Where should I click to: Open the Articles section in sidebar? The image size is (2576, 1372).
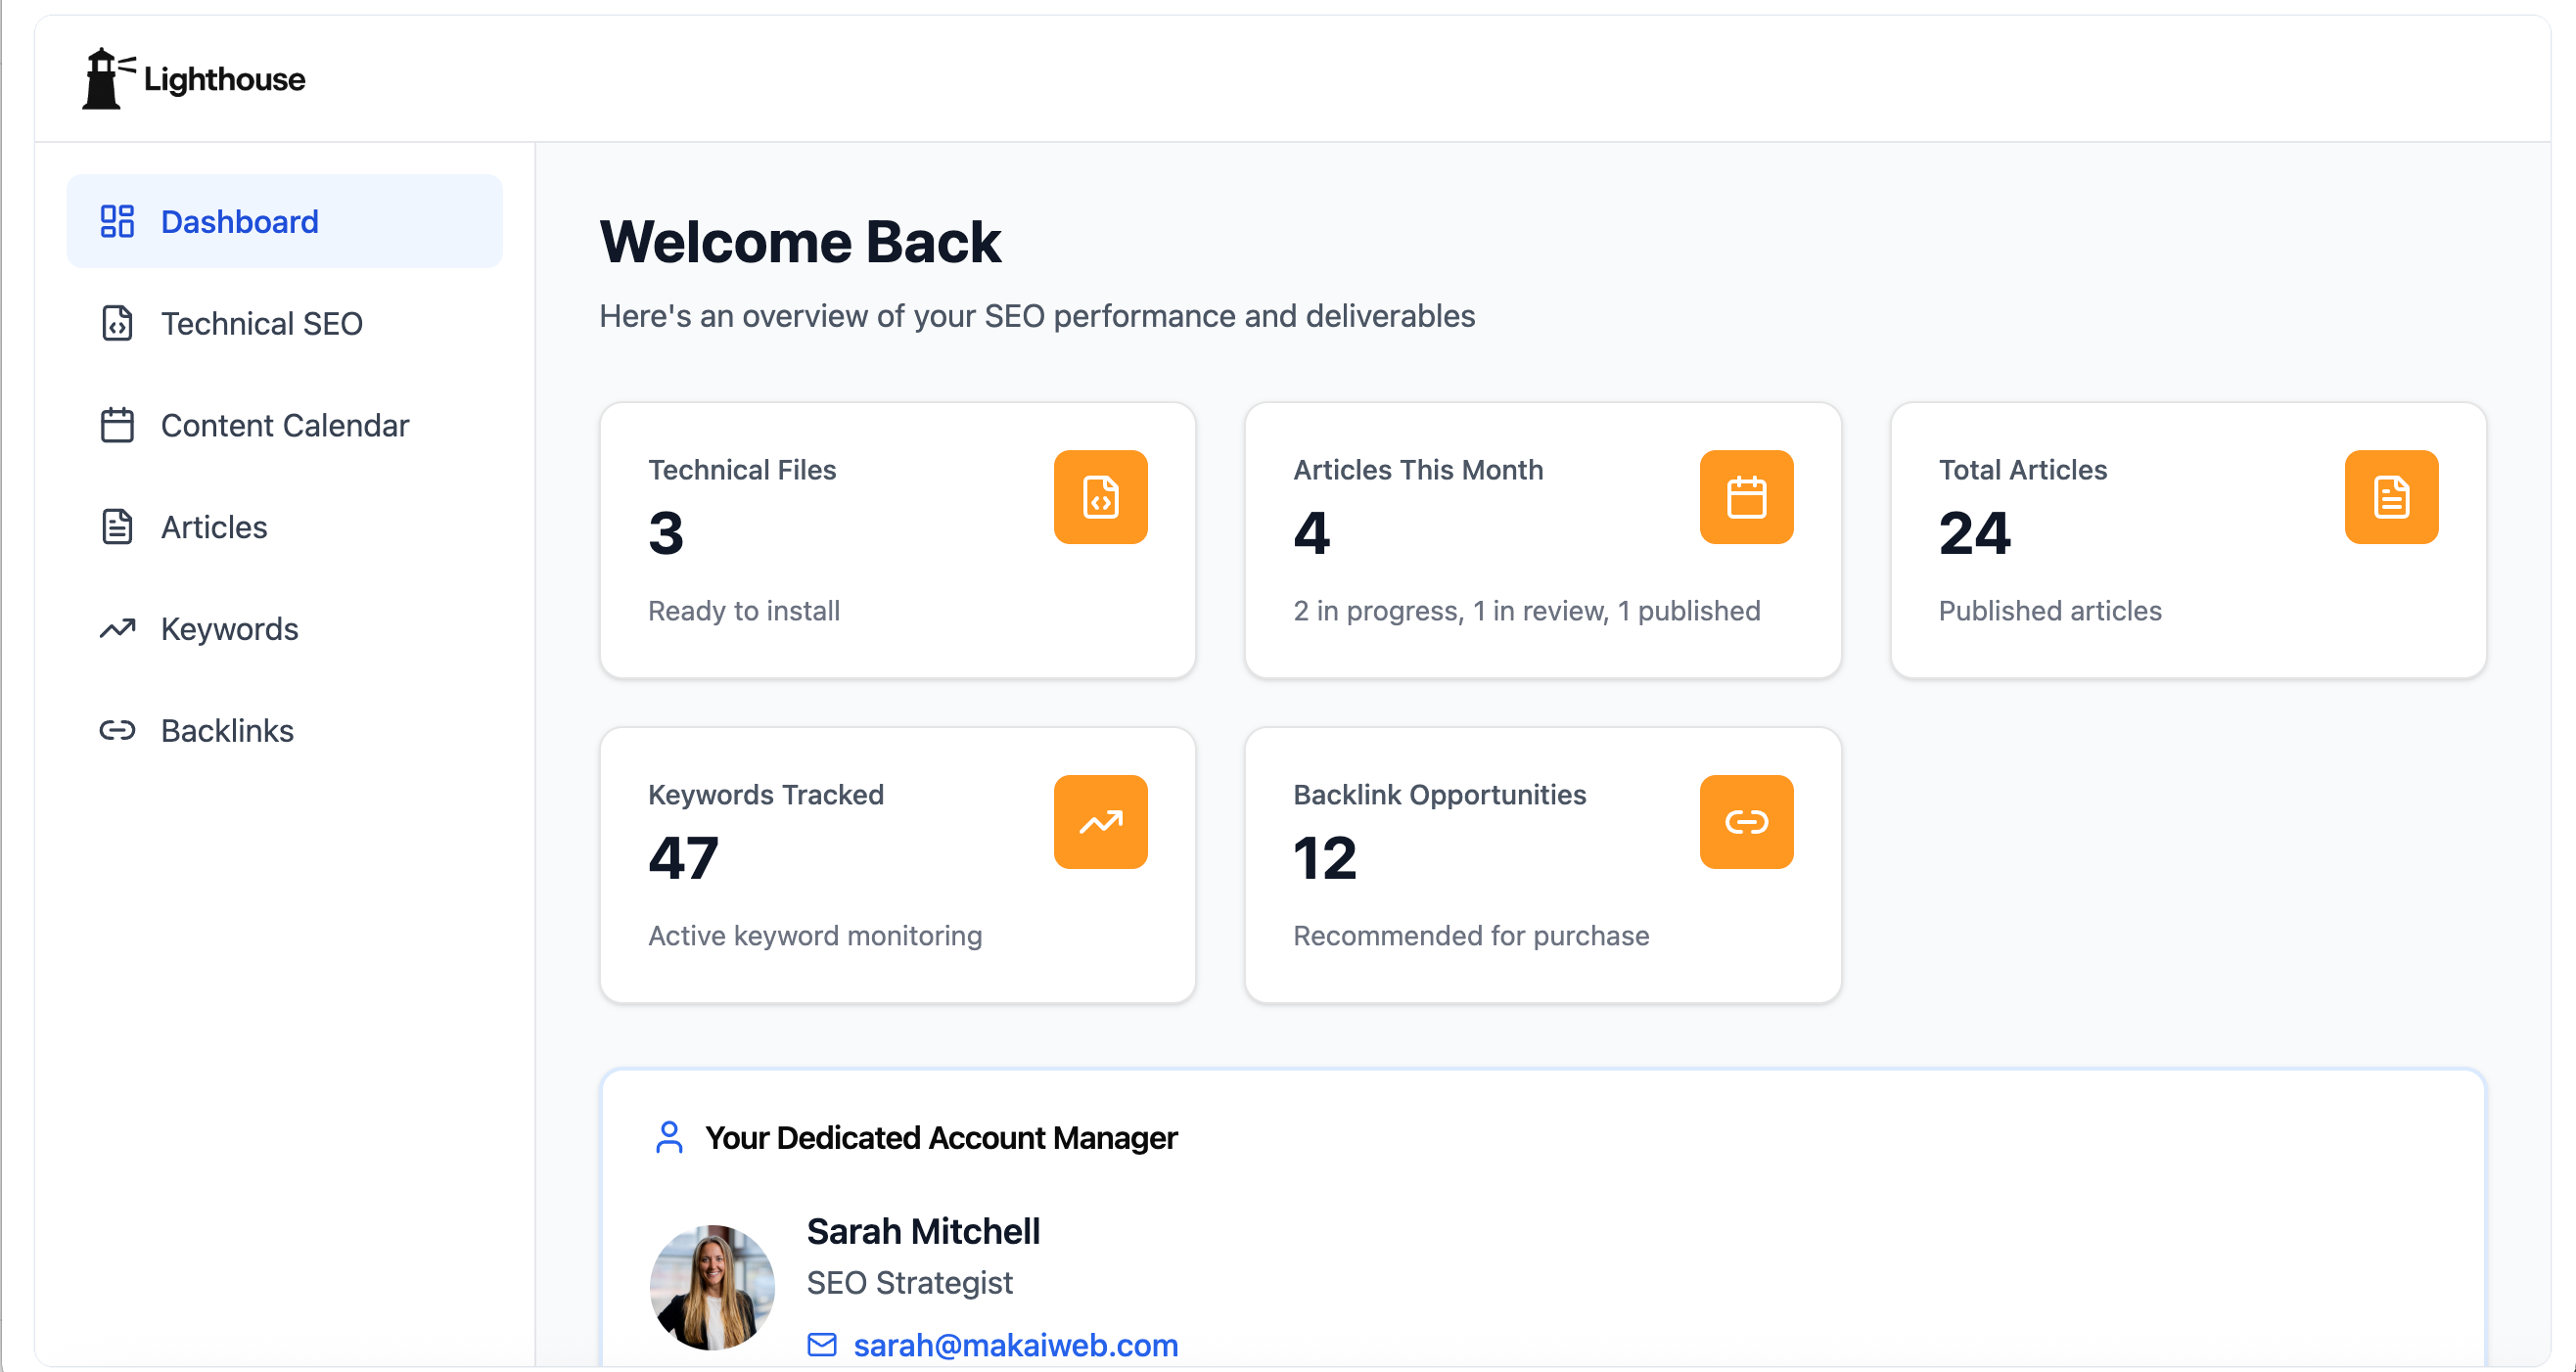[214, 527]
